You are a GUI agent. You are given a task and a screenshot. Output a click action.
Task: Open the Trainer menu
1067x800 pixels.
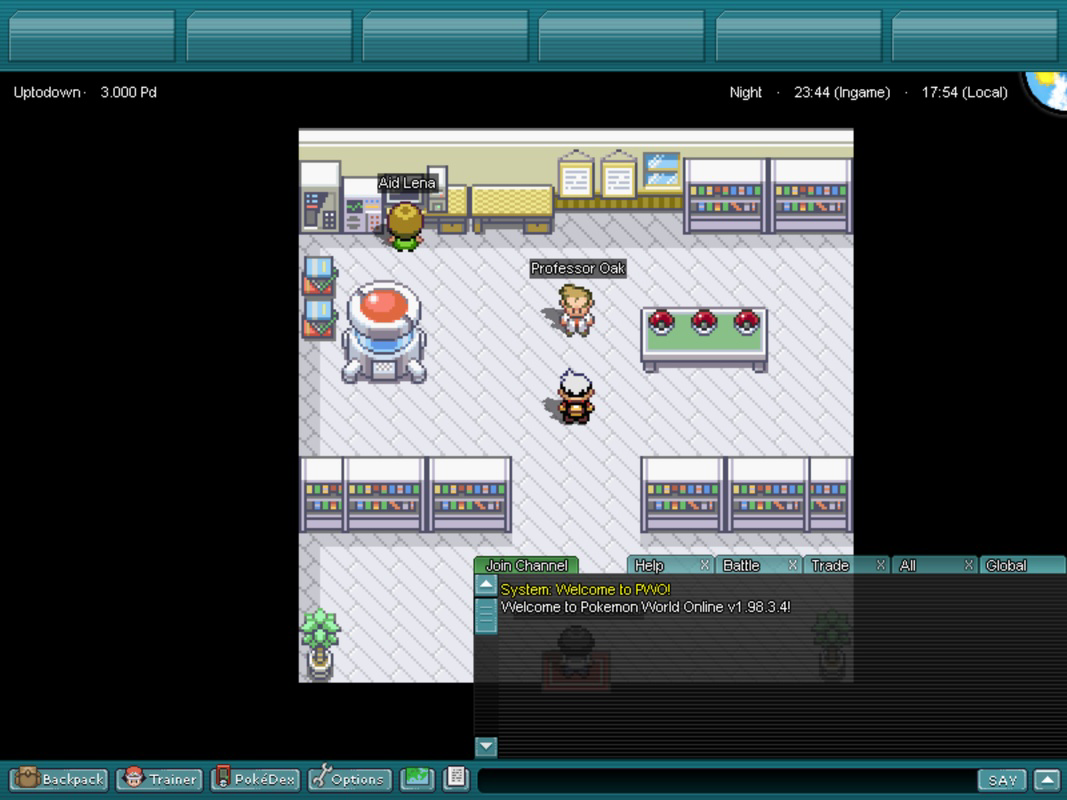coord(159,779)
